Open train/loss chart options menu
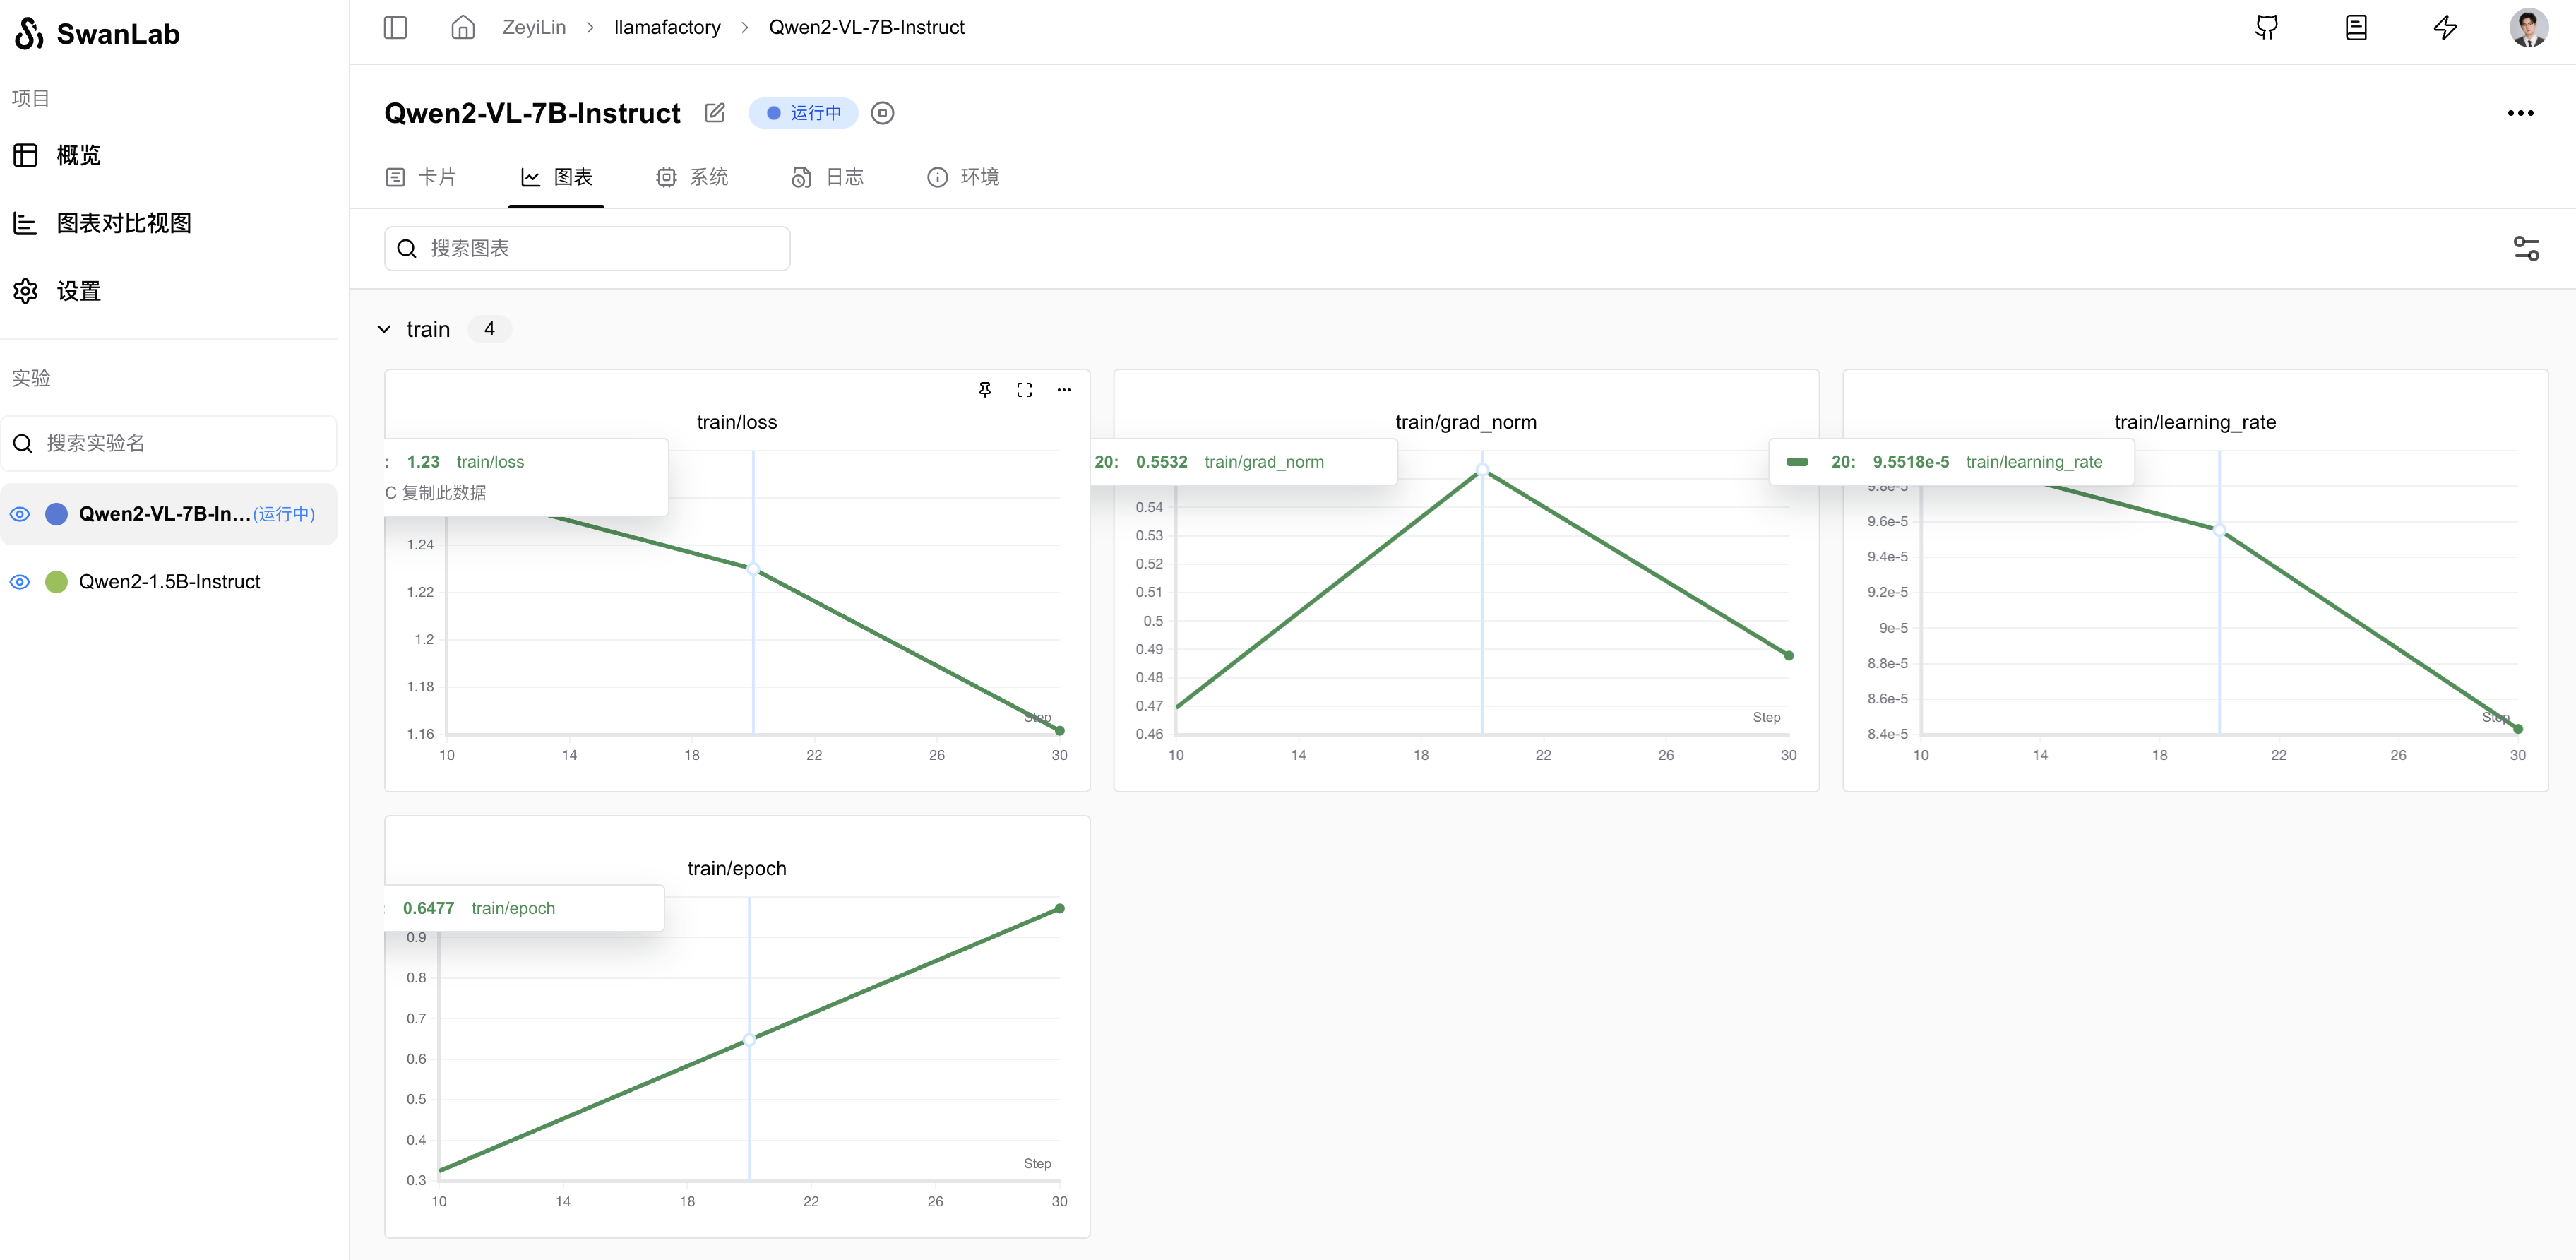This screenshot has height=1260, width=2576. pyautogui.click(x=1064, y=389)
